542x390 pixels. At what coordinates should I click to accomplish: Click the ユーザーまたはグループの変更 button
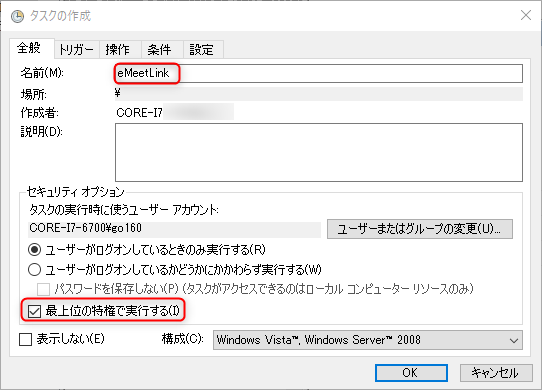420,229
